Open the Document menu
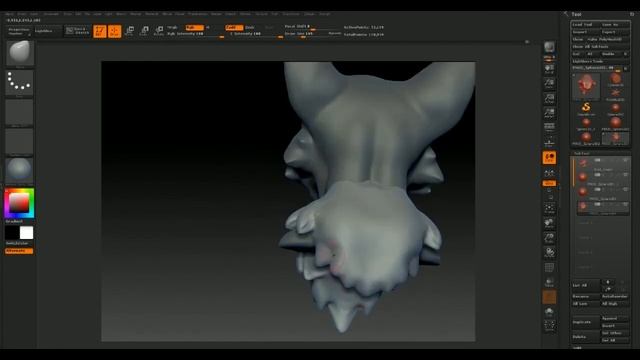Screen dimensions: 640x360 tap(51, 14)
